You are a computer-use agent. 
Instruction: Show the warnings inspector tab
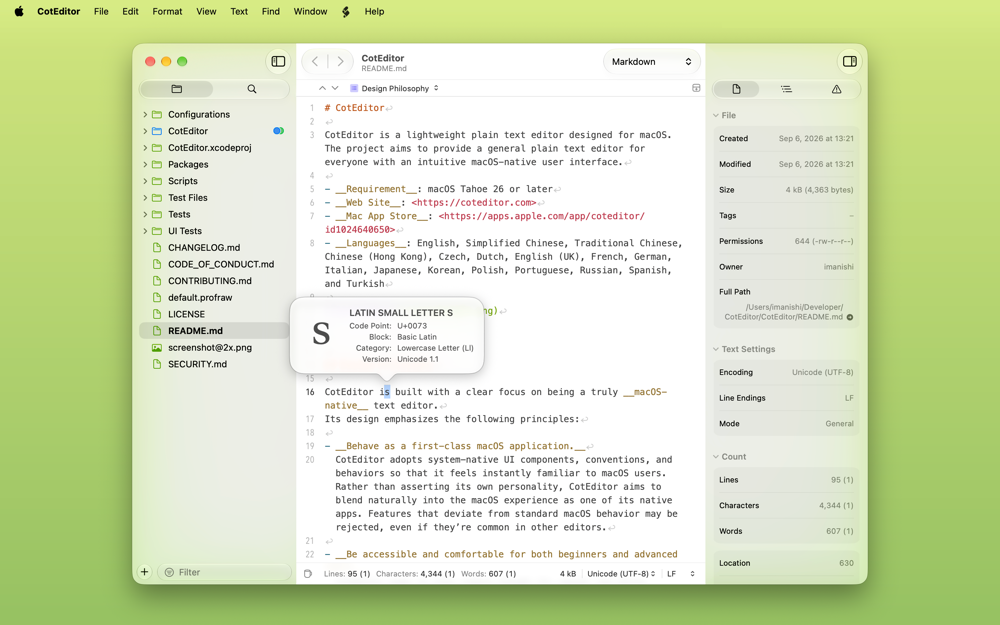(836, 89)
